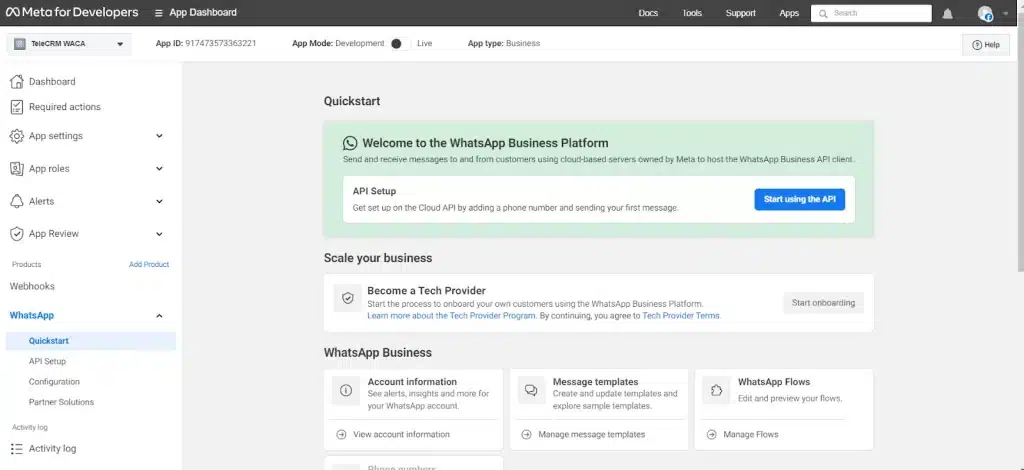Select API Setup in the WhatsApp submenu
1024x470 pixels.
[47, 361]
